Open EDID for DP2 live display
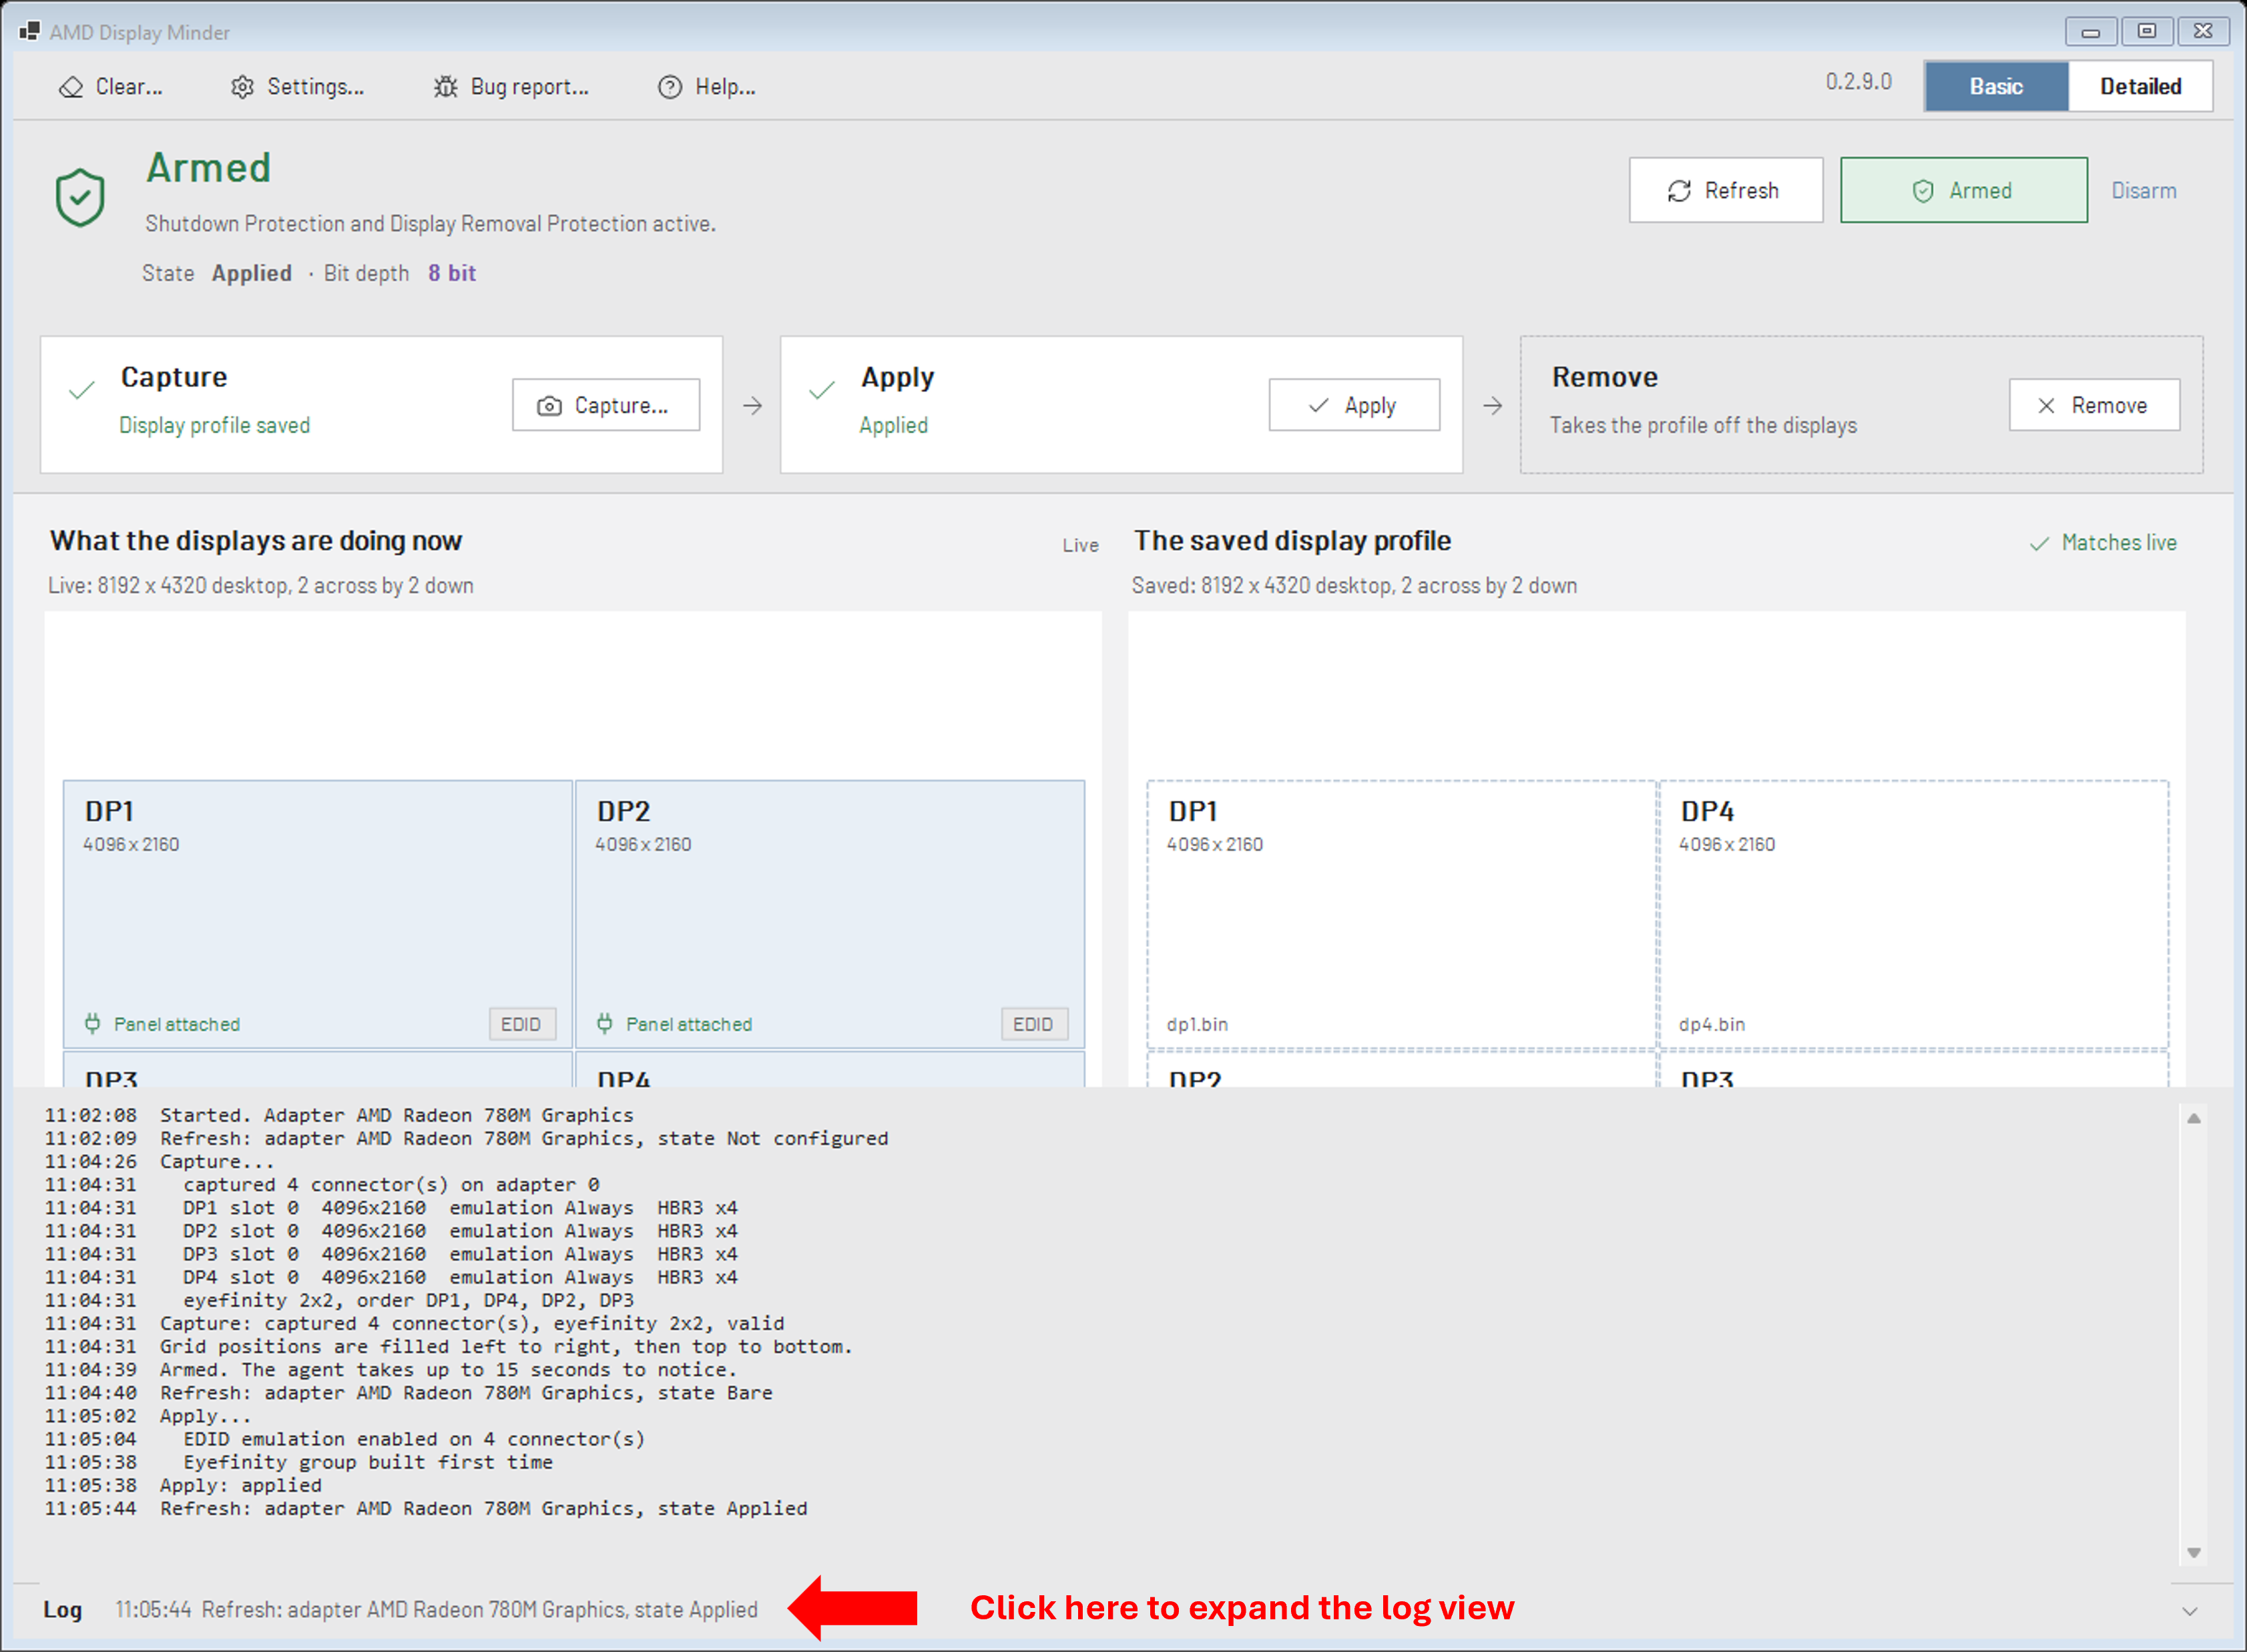 coord(1033,1024)
